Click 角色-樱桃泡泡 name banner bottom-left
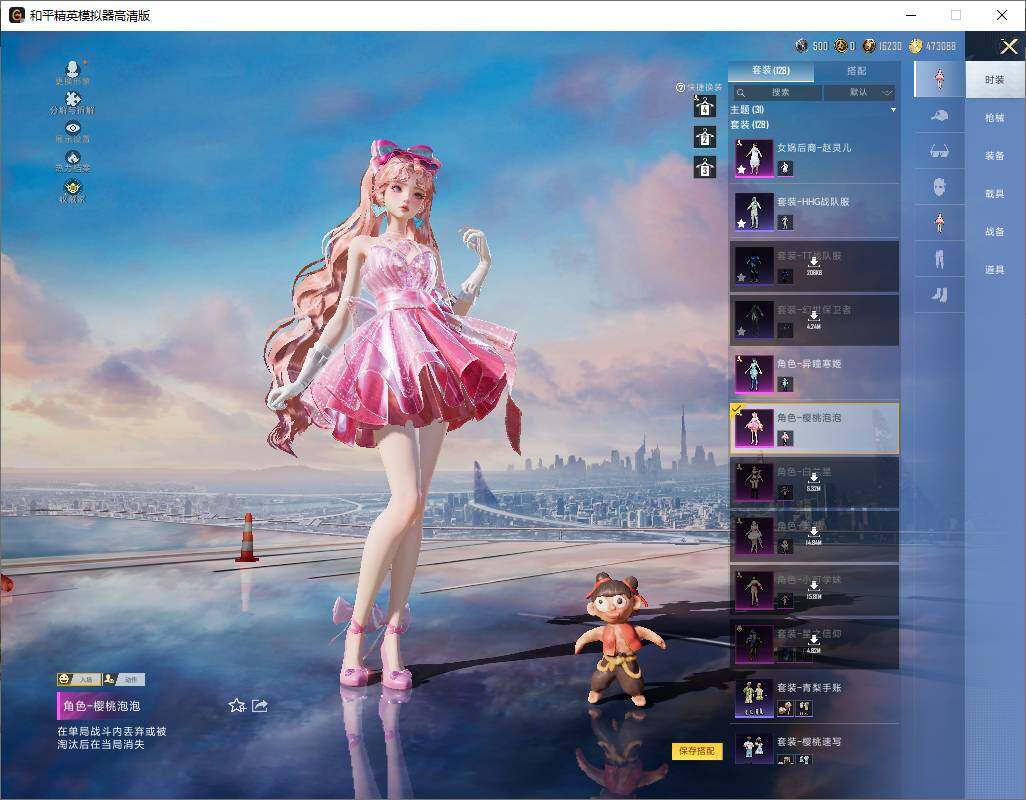The image size is (1026, 800). (x=101, y=706)
